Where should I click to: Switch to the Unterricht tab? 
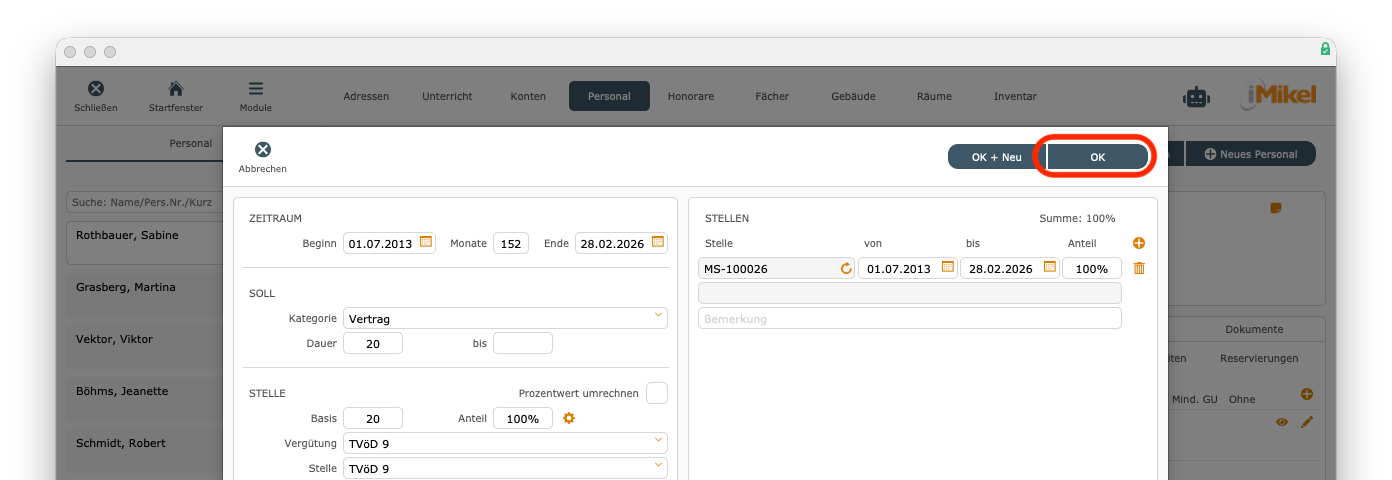click(447, 97)
